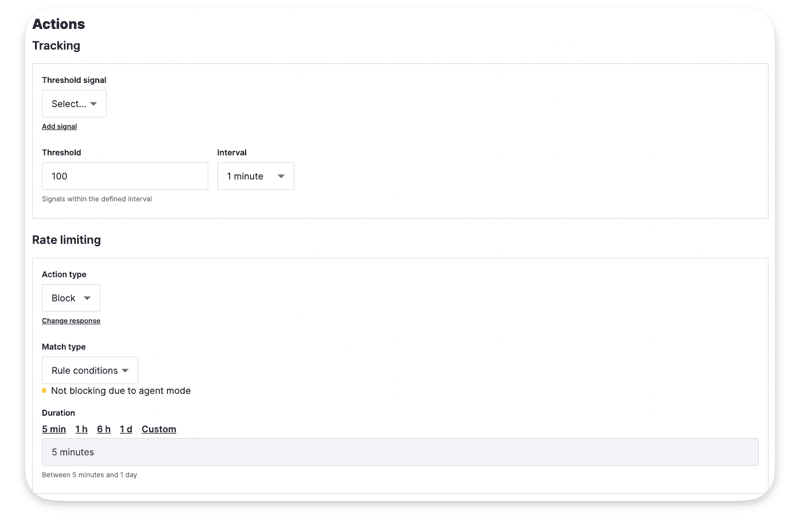
Task: Select the "5 min" duration preset
Action: (54, 429)
